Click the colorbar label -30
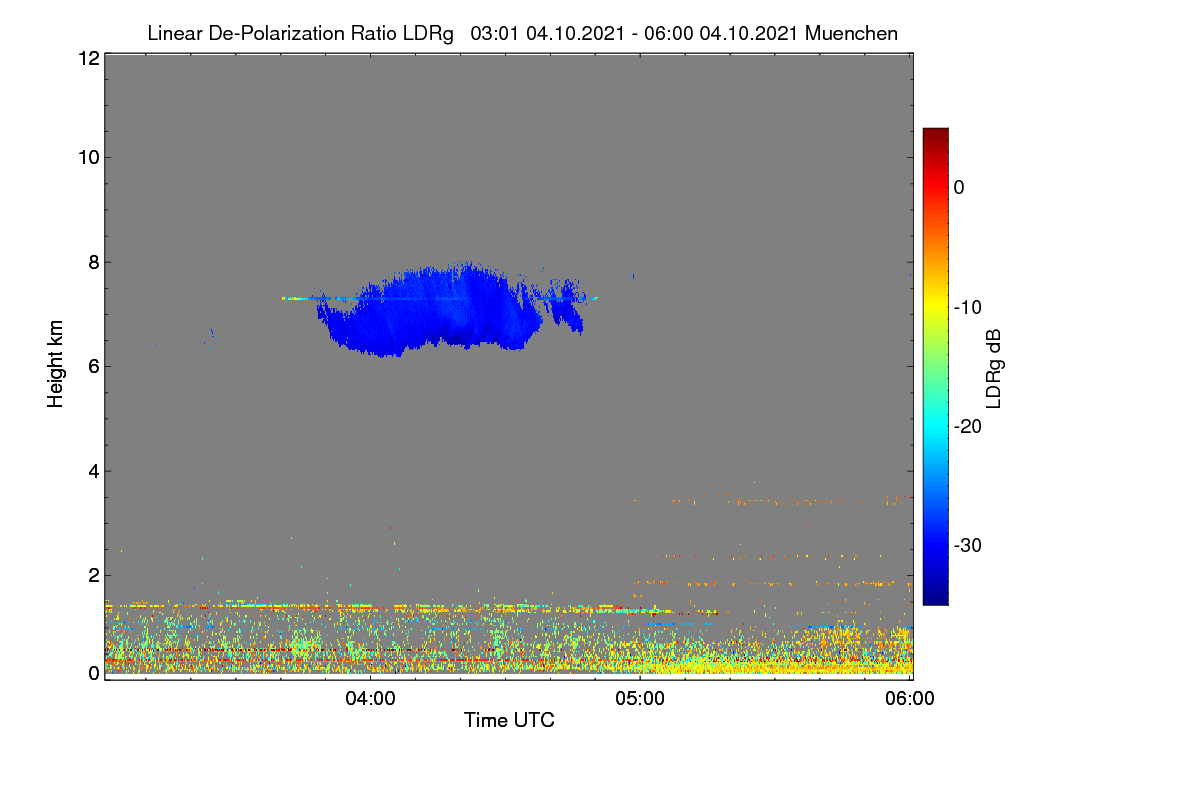The width and height of the screenshot is (1200, 800). click(x=969, y=546)
